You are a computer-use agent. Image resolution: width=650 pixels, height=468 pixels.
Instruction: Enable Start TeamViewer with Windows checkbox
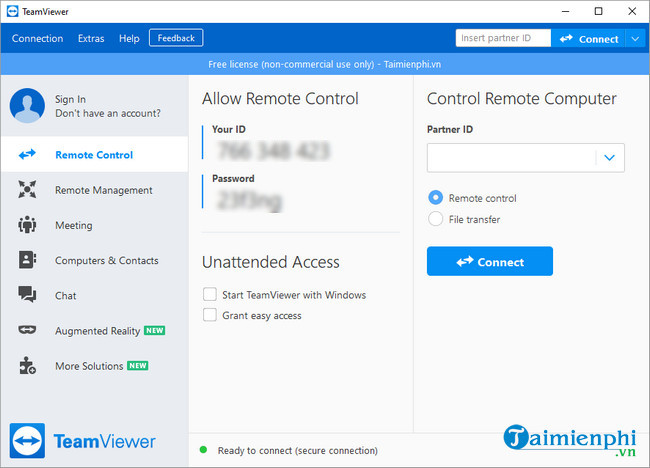pyautogui.click(x=210, y=294)
